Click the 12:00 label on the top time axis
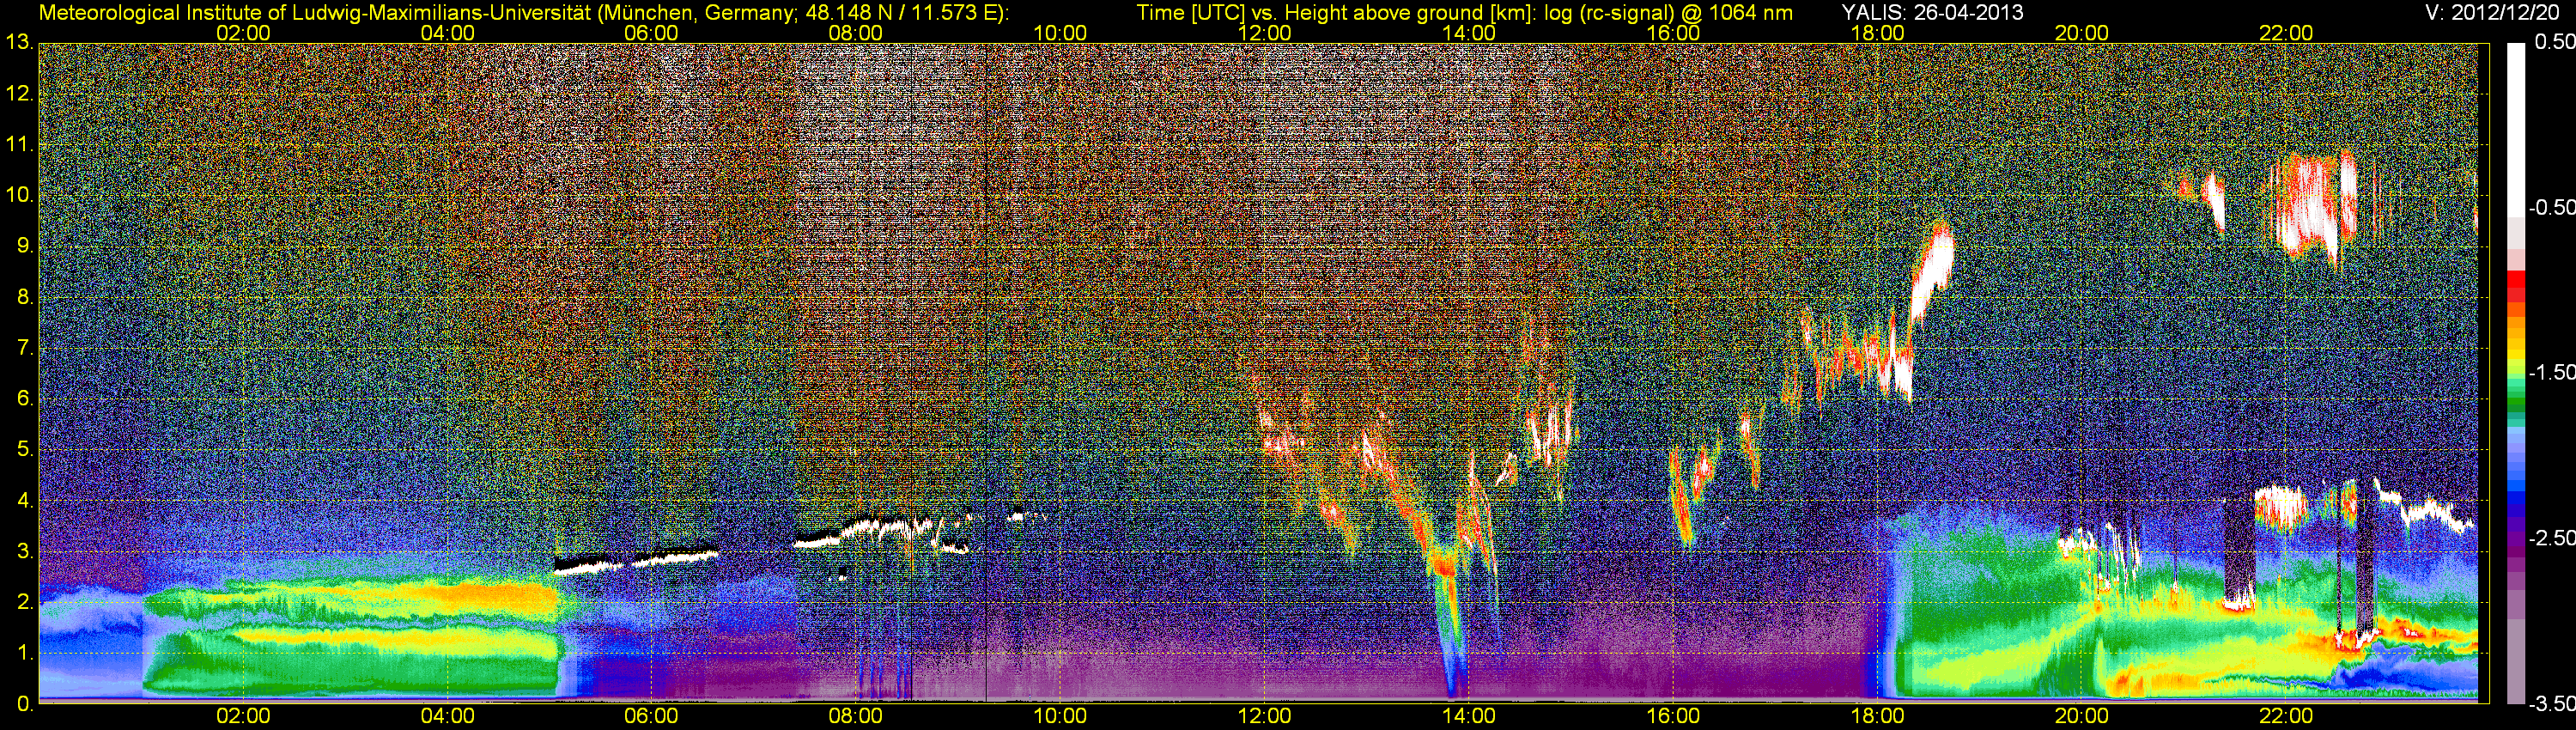Image resolution: width=2576 pixels, height=730 pixels. (x=1264, y=33)
